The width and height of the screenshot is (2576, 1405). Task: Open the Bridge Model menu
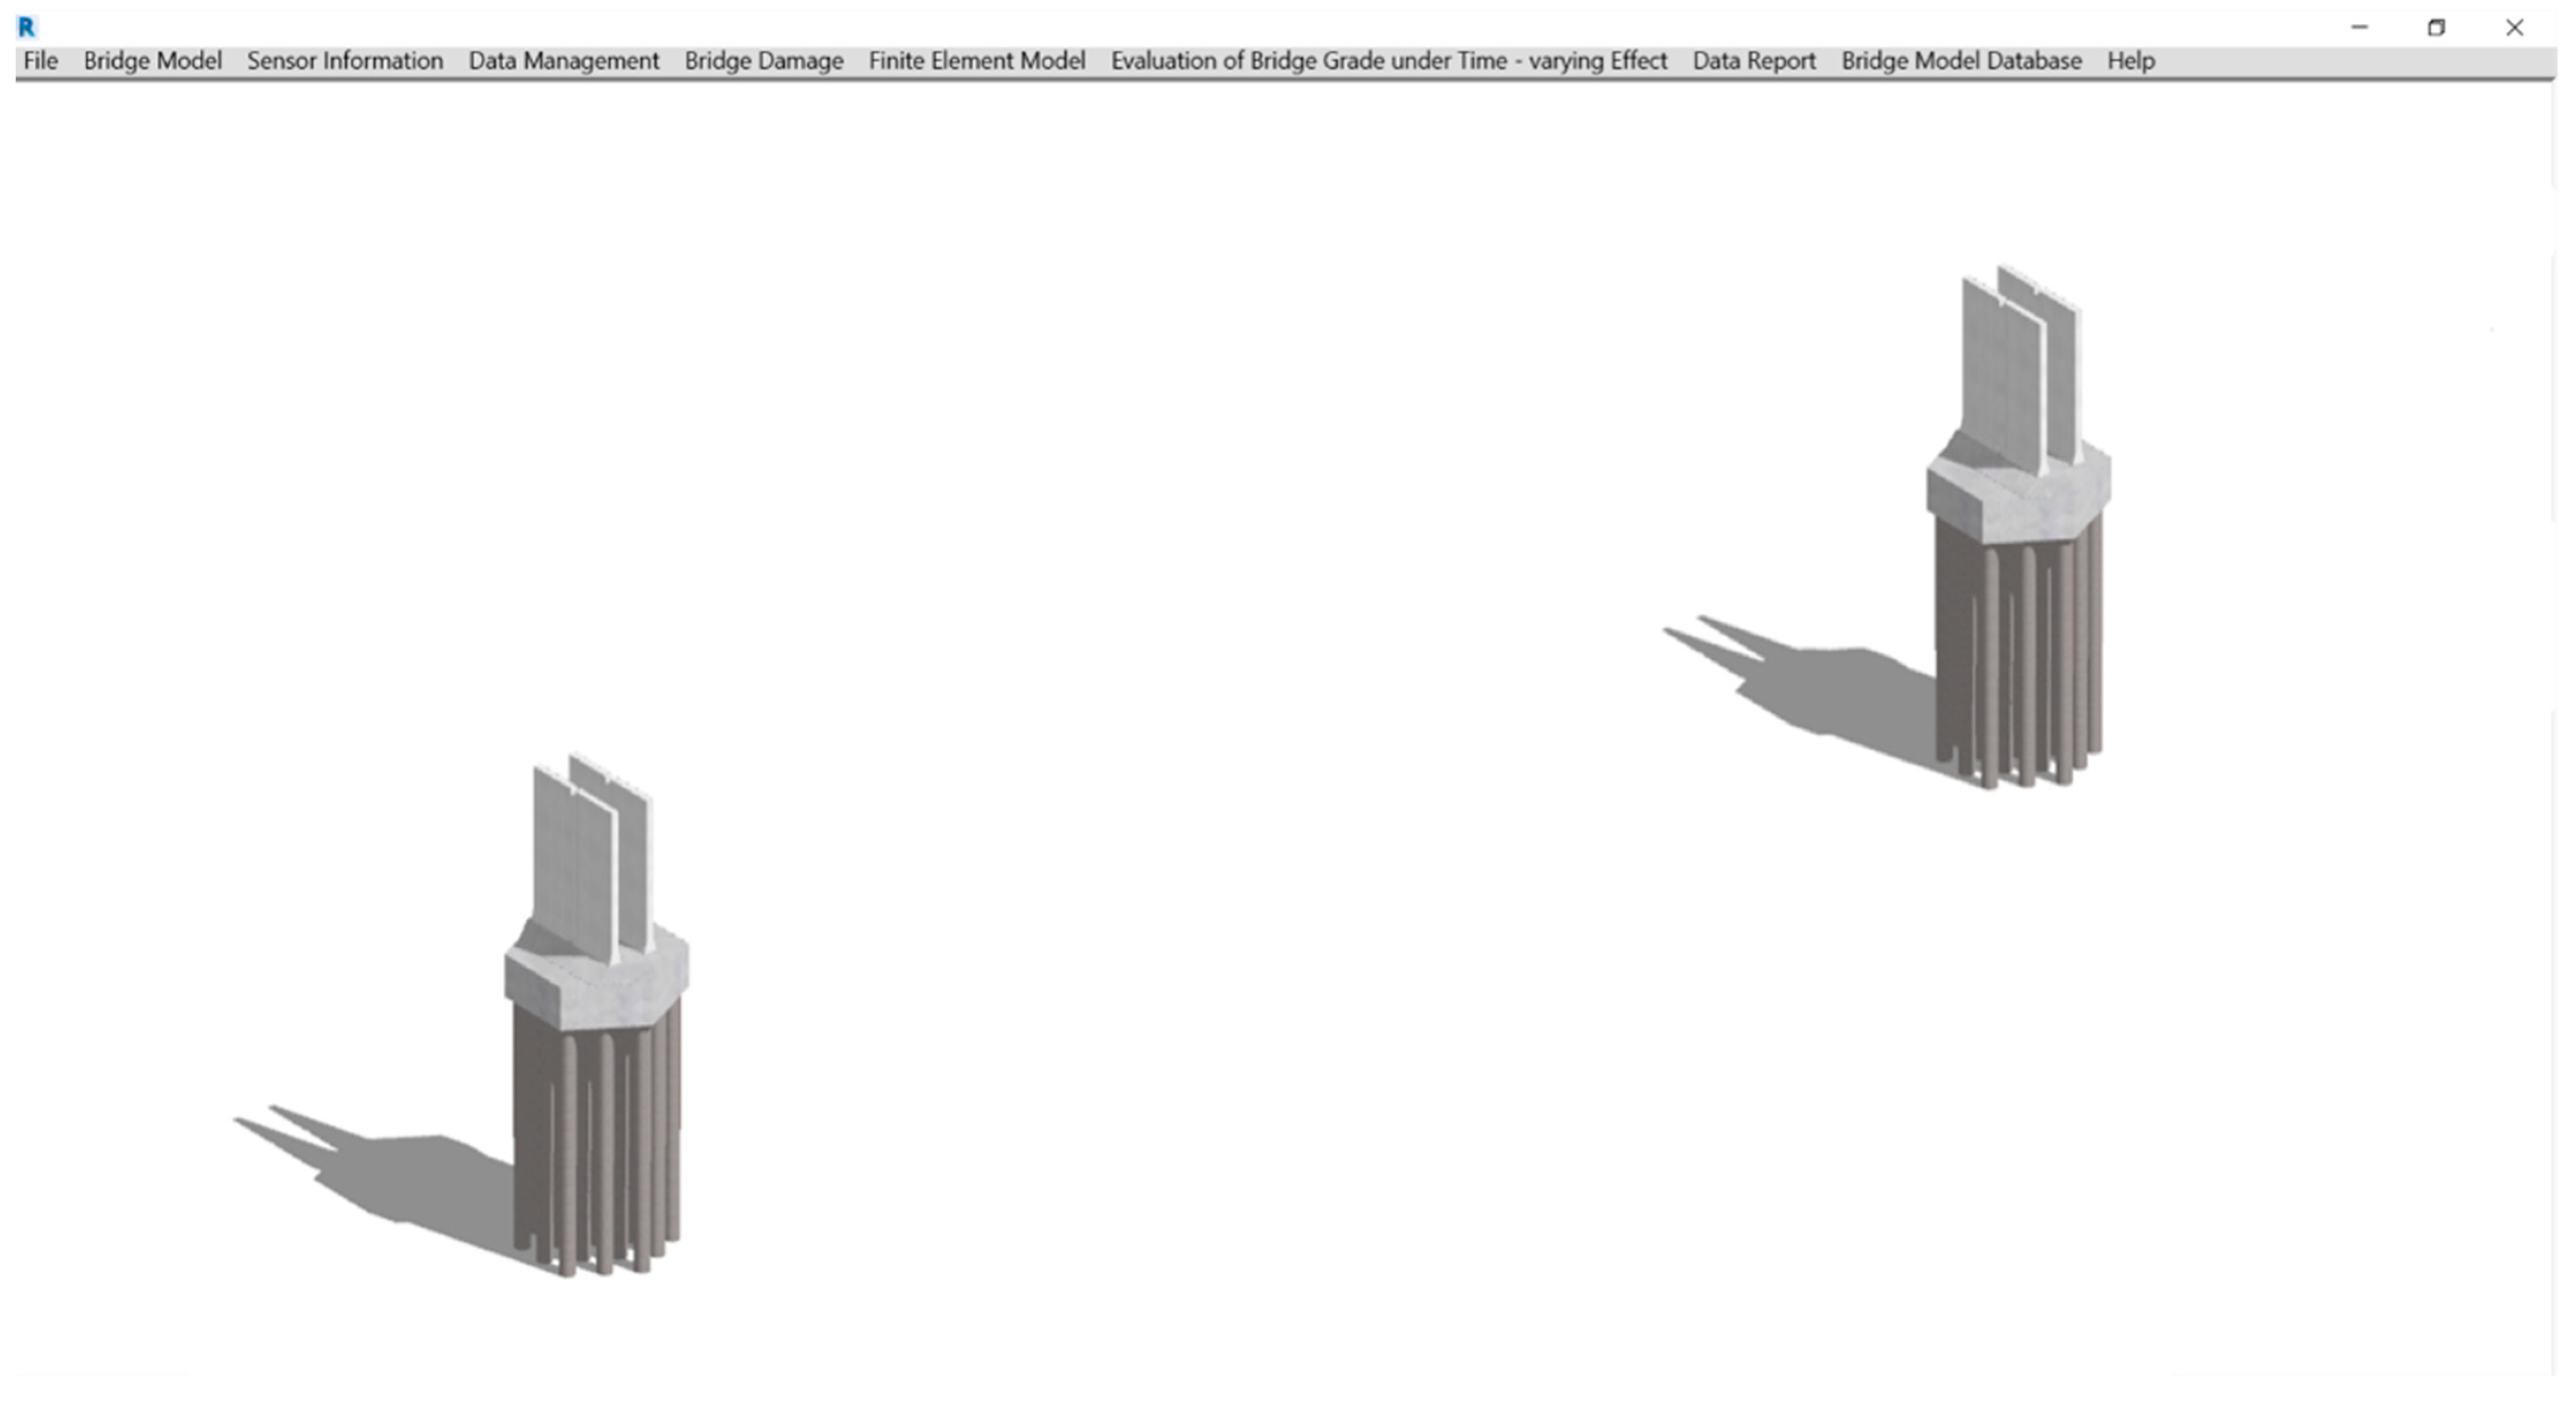click(152, 61)
